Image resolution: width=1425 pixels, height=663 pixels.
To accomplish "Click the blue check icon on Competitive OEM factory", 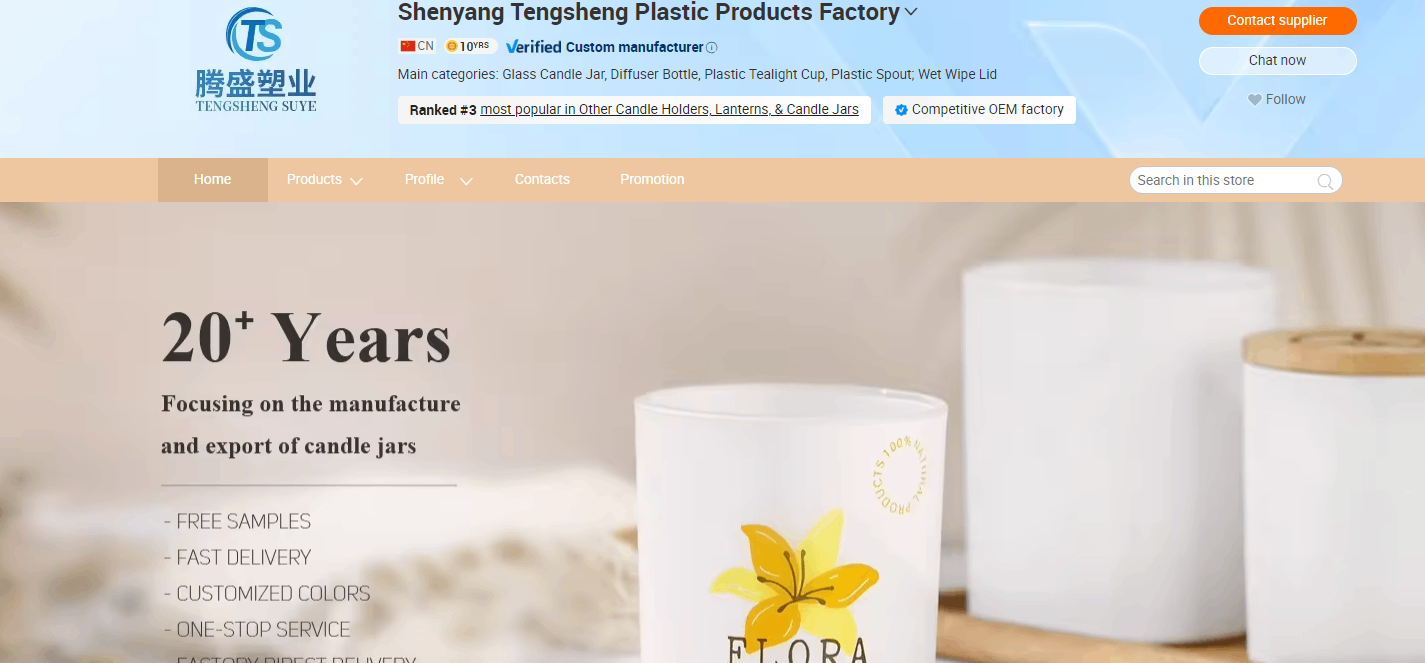I will click(901, 110).
